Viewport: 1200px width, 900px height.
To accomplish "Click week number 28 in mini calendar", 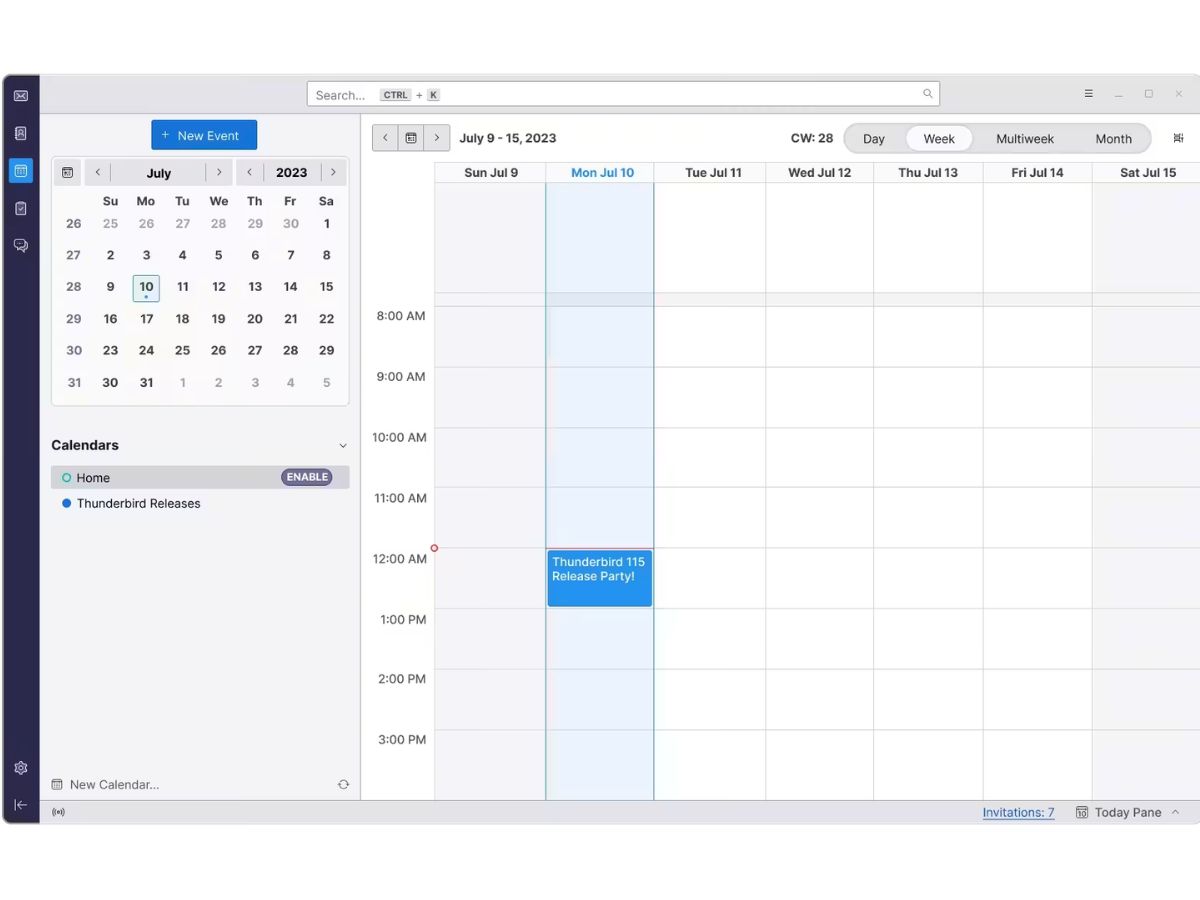I will click(74, 287).
